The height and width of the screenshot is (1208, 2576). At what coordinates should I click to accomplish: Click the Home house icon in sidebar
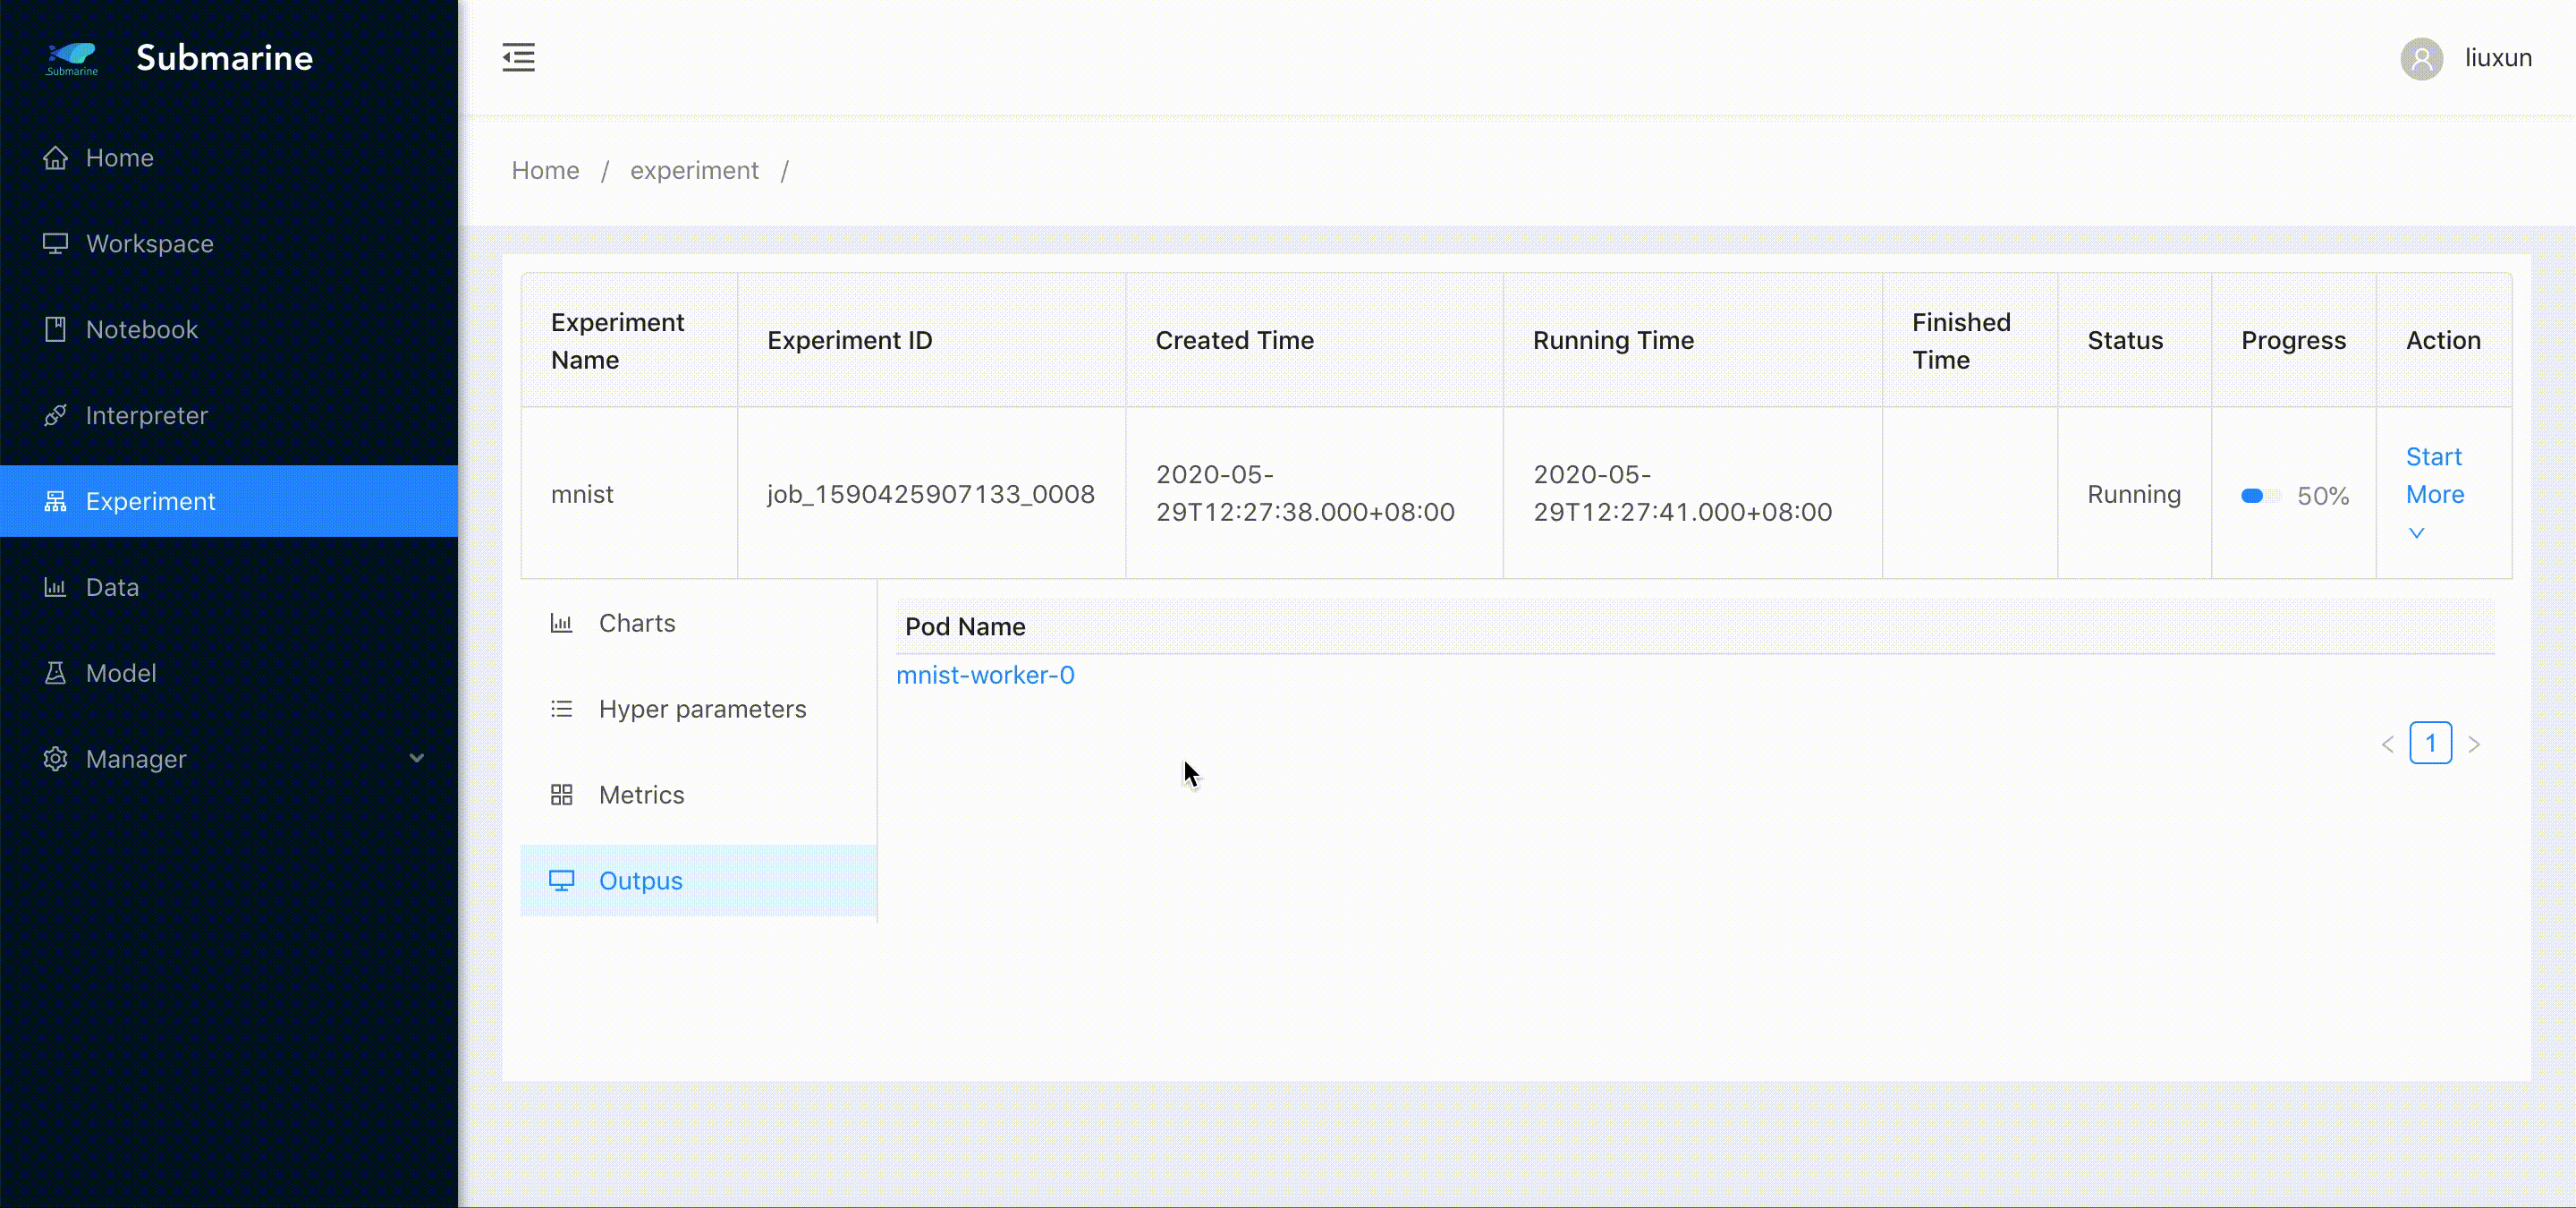pyautogui.click(x=56, y=158)
